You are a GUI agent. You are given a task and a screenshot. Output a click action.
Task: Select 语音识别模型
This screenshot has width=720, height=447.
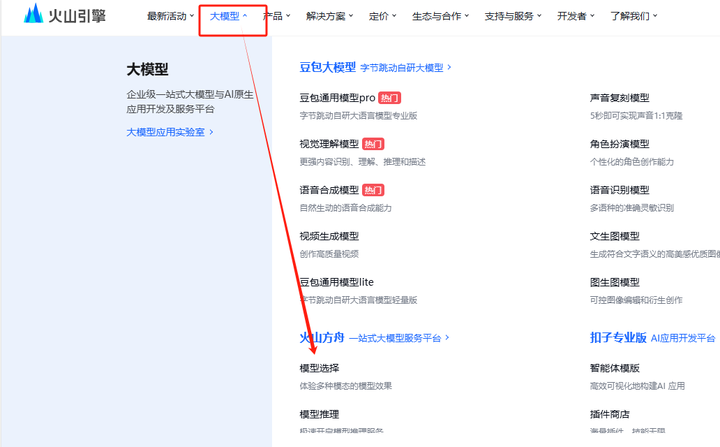(x=619, y=190)
